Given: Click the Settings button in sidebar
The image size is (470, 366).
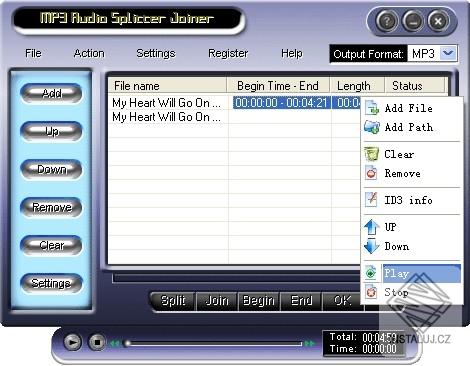Looking at the screenshot, I should [51, 283].
